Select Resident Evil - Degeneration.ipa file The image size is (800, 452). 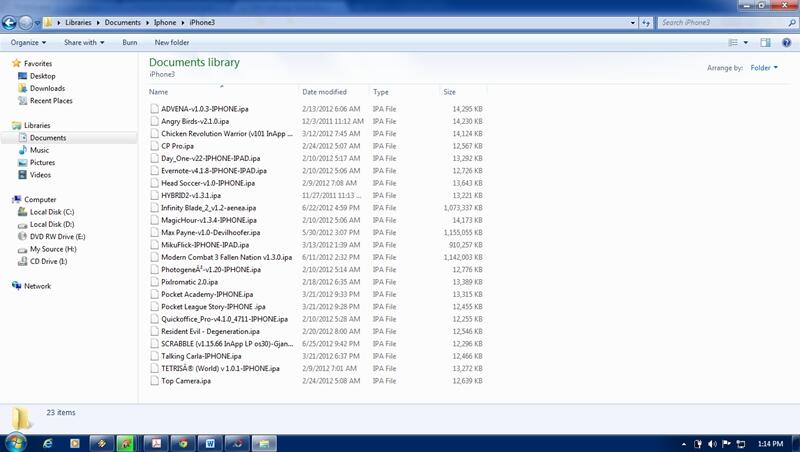click(x=210, y=331)
